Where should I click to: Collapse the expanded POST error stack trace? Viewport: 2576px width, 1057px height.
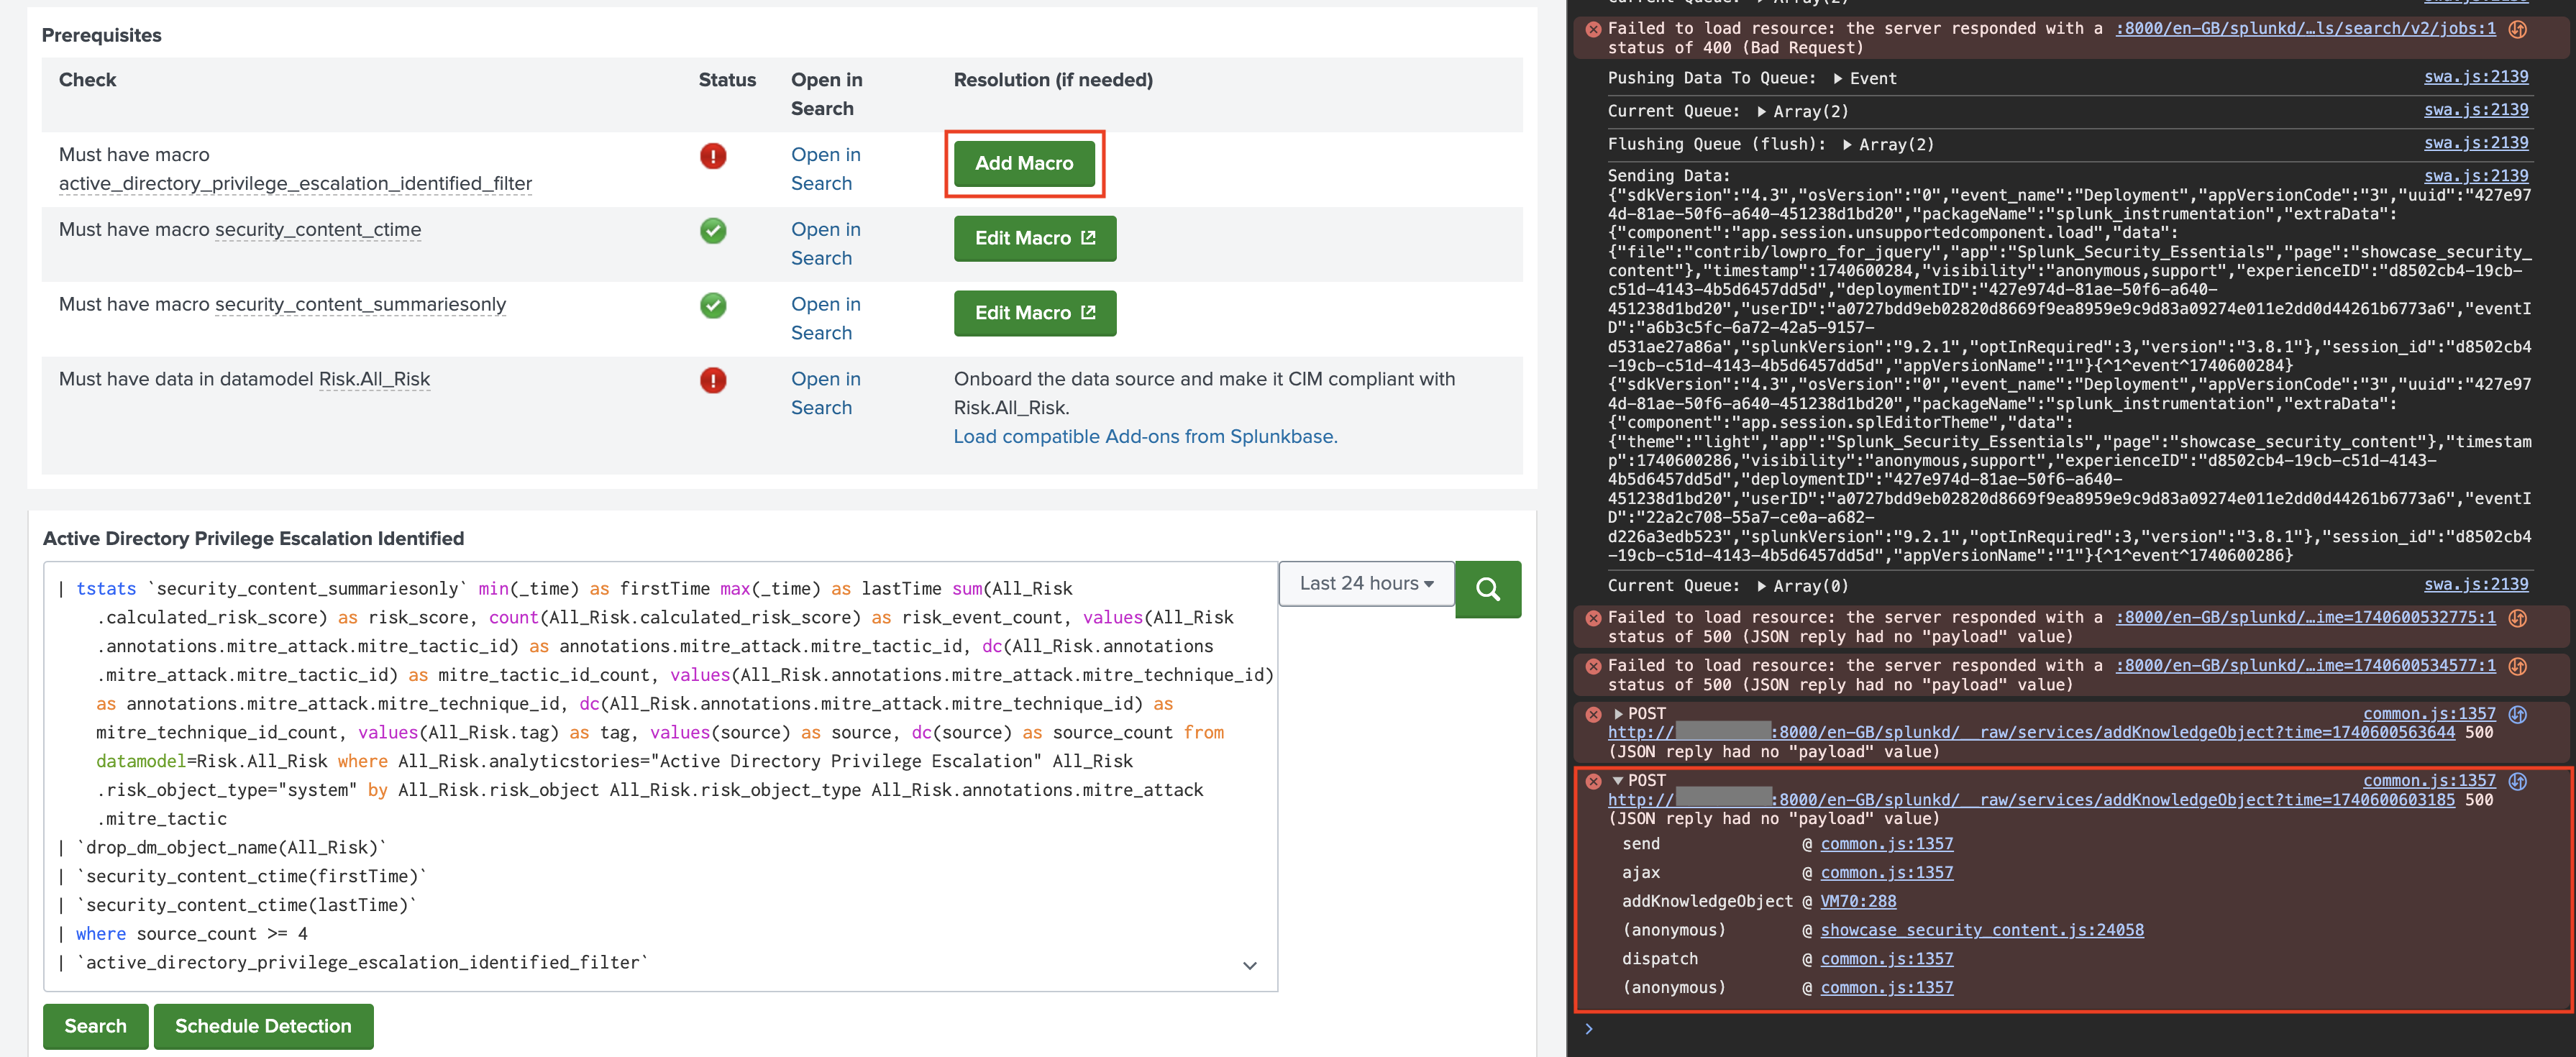tap(1617, 781)
